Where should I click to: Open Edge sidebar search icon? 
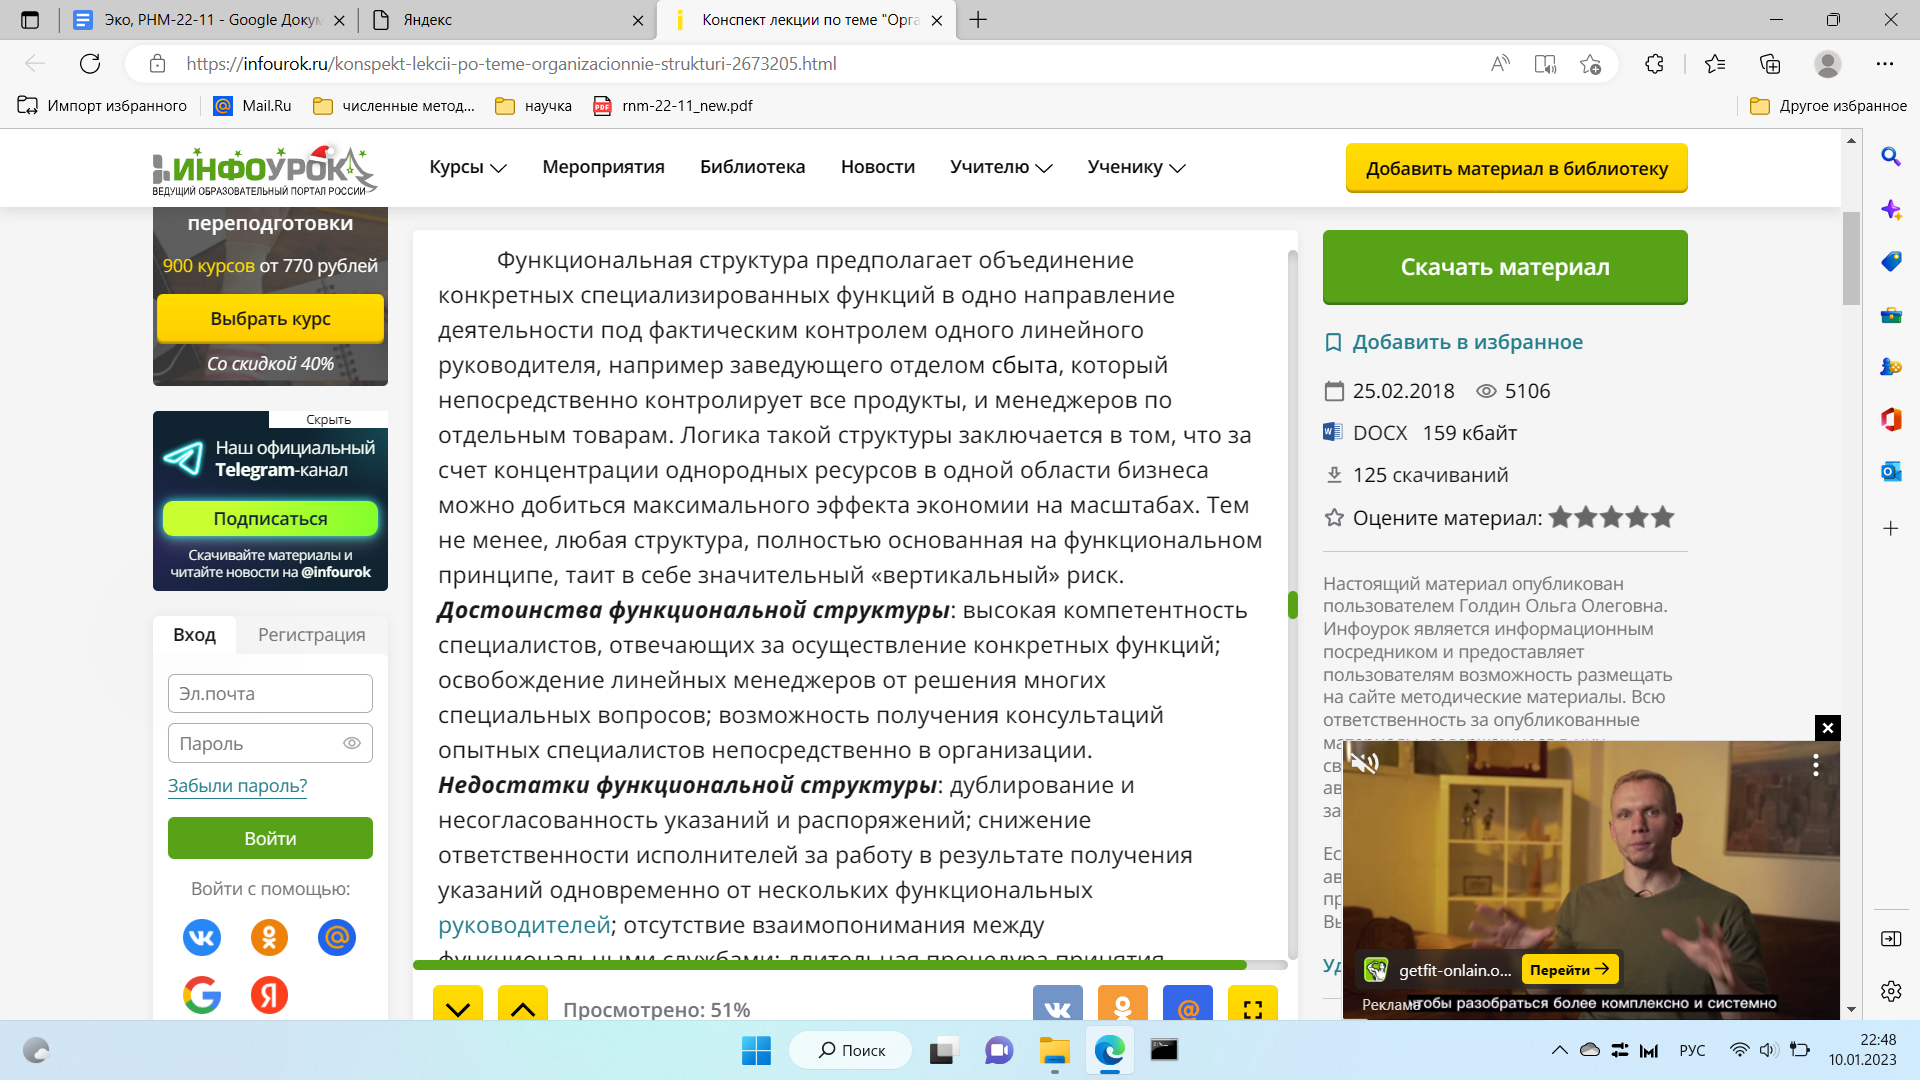pyautogui.click(x=1891, y=157)
